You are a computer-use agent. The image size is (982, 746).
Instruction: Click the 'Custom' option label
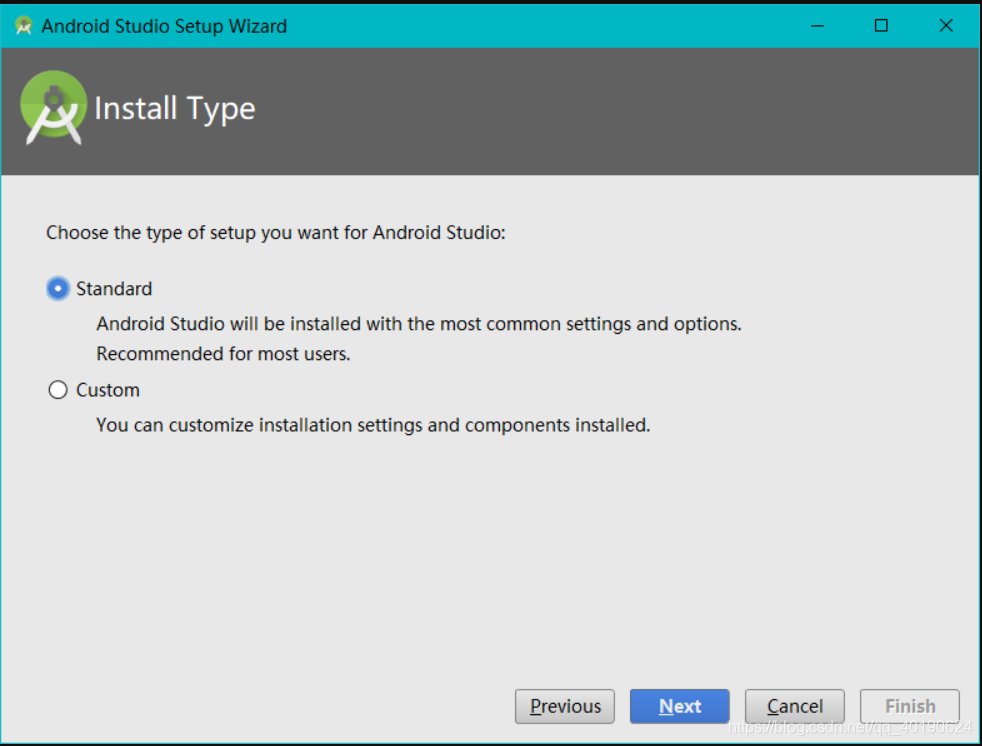[x=108, y=390]
